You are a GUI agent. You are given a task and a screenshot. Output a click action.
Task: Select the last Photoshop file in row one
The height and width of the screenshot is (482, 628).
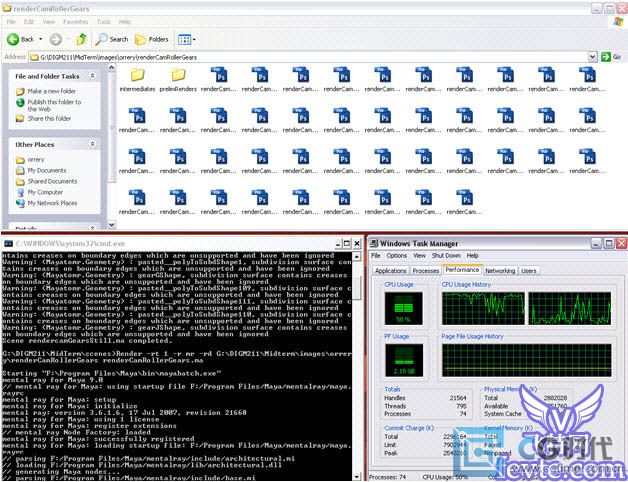coord(588,75)
